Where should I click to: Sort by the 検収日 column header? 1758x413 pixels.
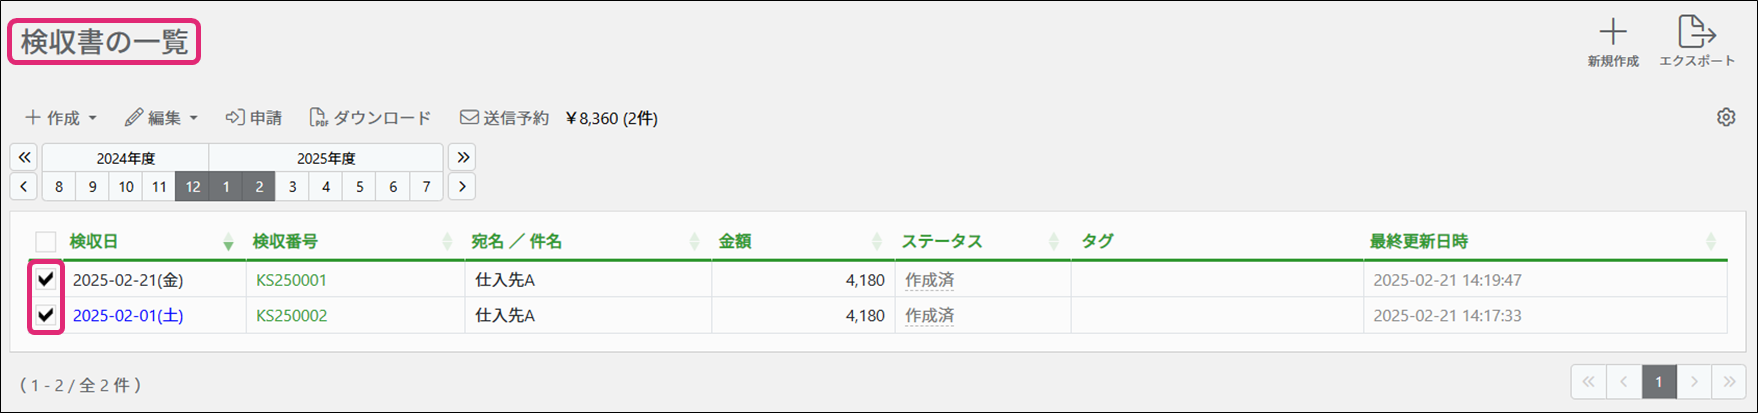(94, 241)
